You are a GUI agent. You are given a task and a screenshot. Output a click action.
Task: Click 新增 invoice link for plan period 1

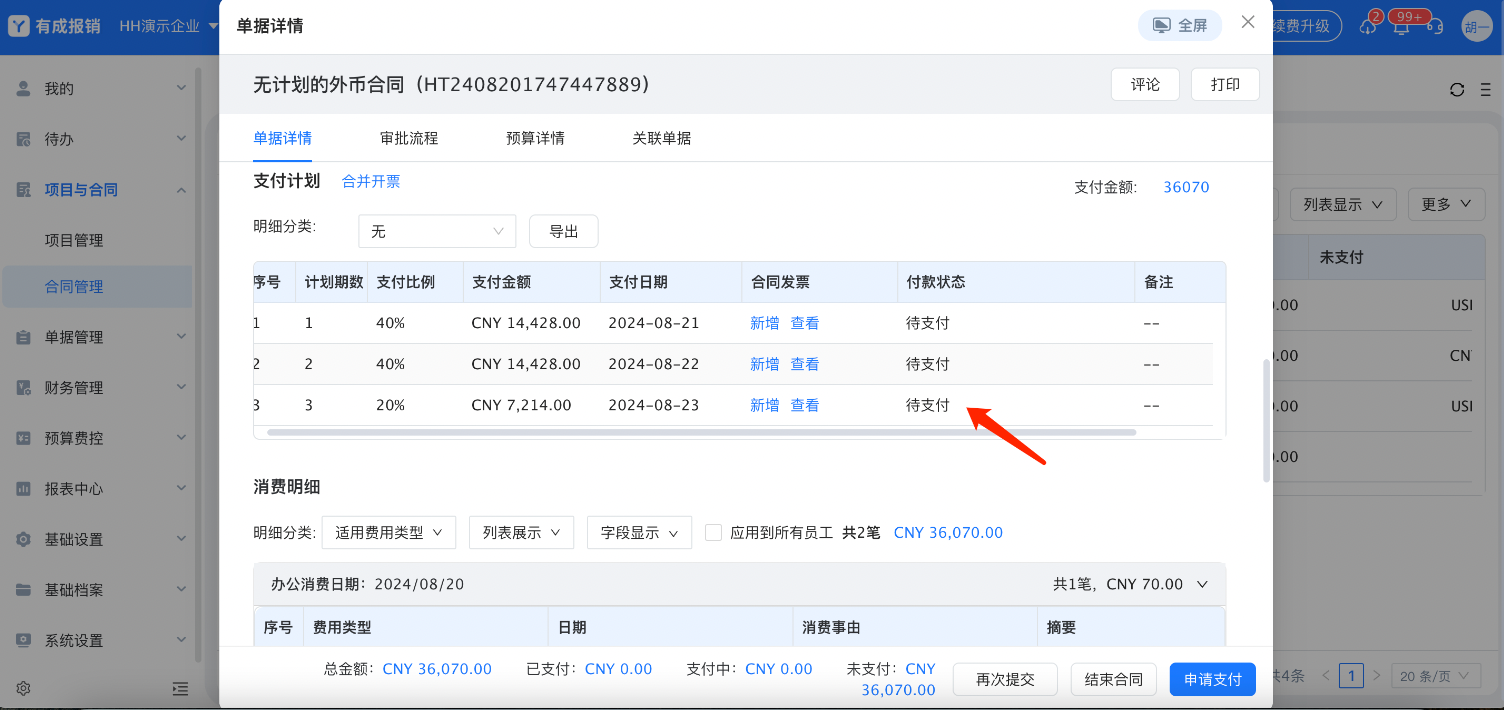(765, 323)
